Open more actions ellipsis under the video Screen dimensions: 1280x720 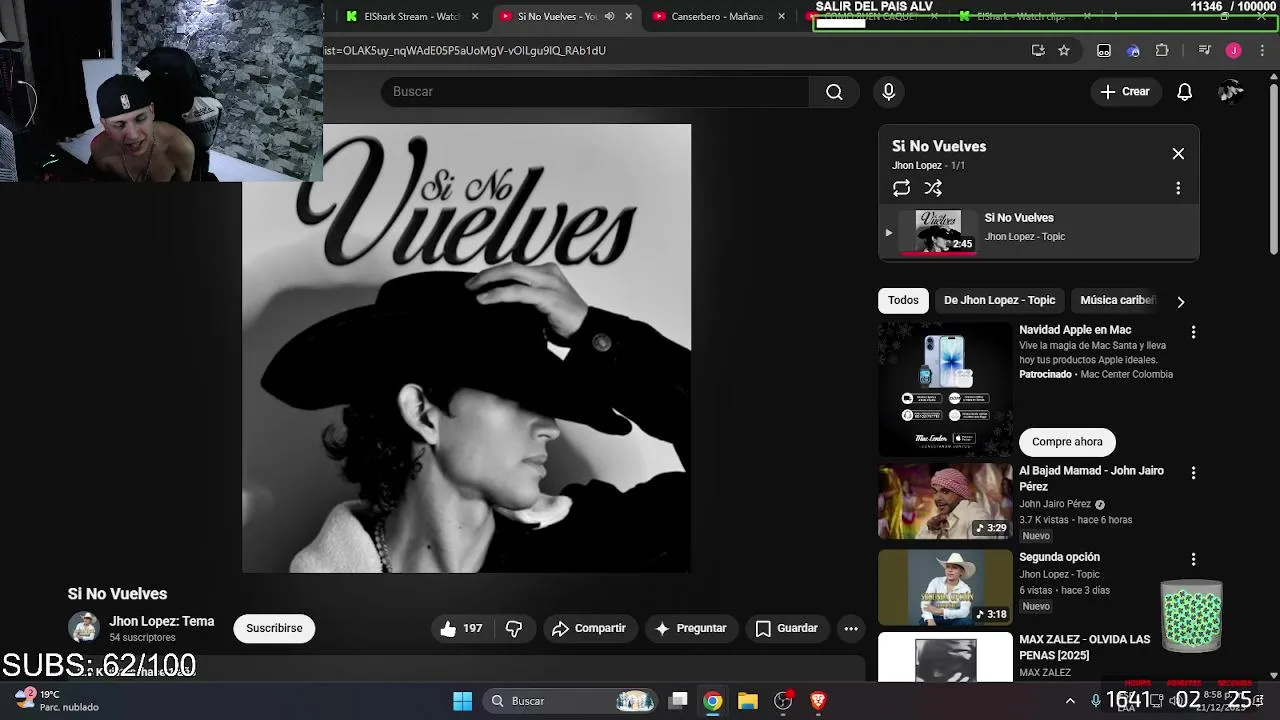pyautogui.click(x=851, y=628)
